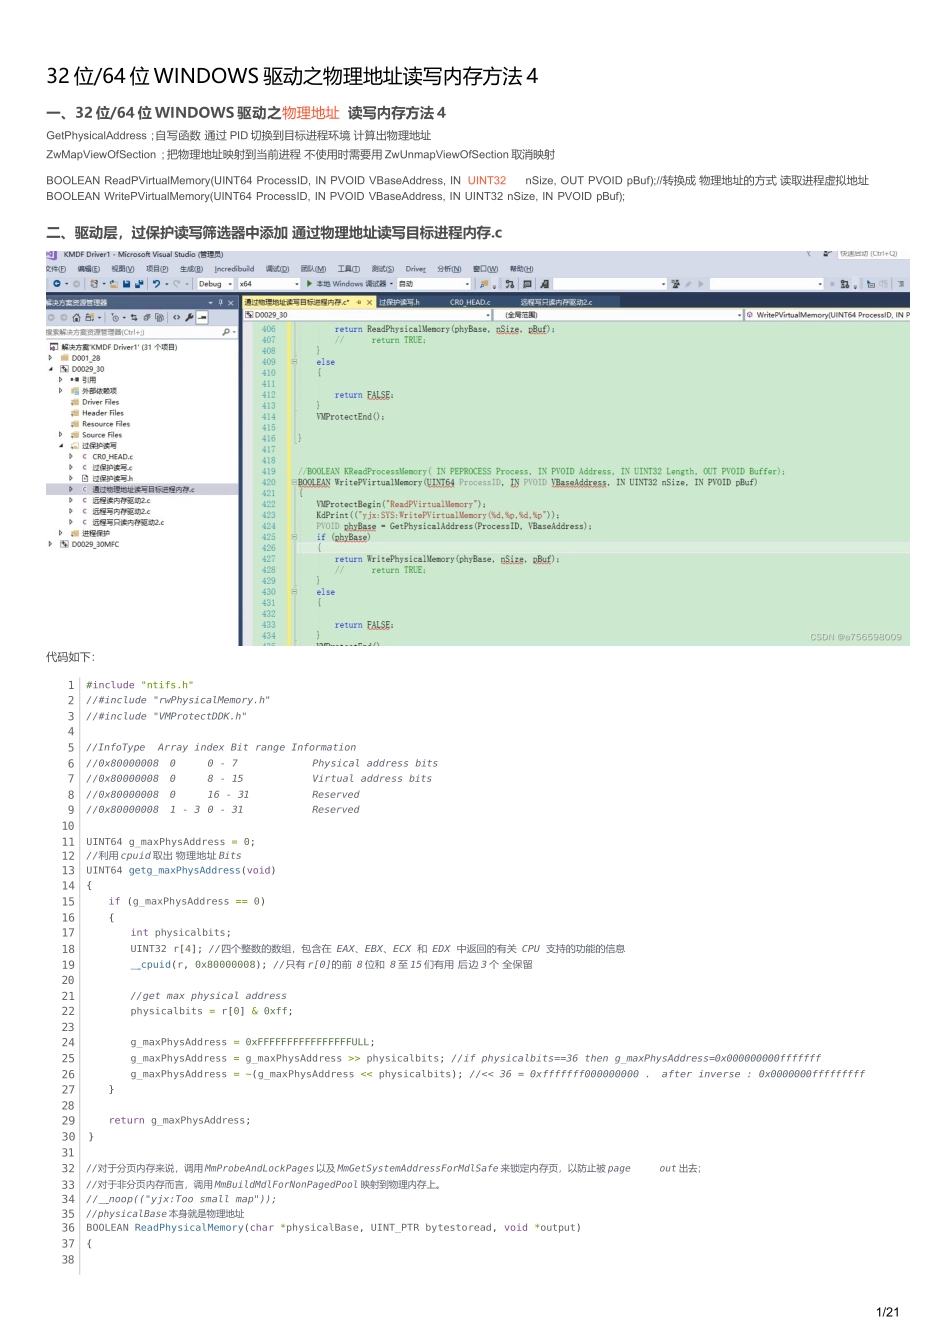Viewport: 950px width, 1344px height.
Task: Collapse WritePVirtualMemory function at line 420
Action: (294, 482)
